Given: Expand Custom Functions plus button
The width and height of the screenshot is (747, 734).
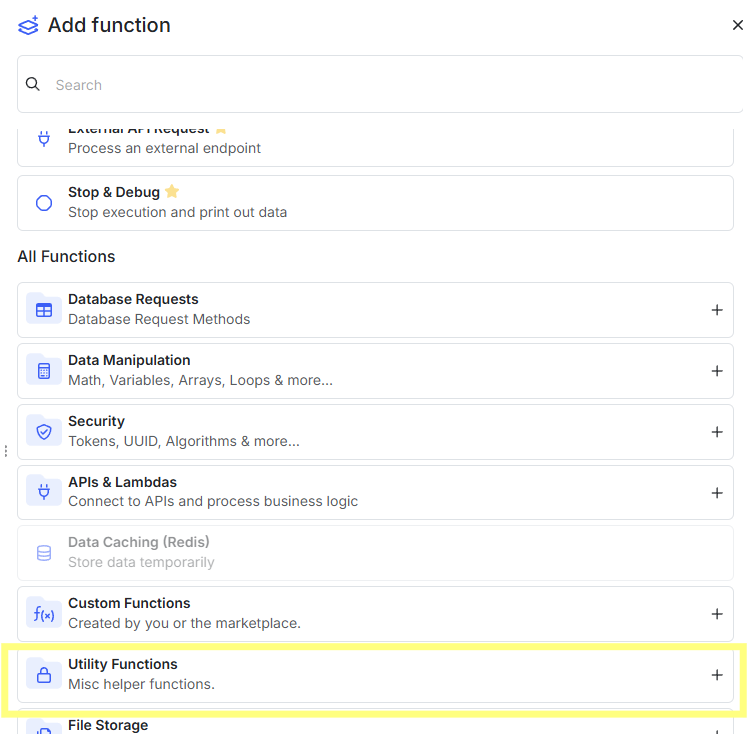Looking at the screenshot, I should [716, 614].
